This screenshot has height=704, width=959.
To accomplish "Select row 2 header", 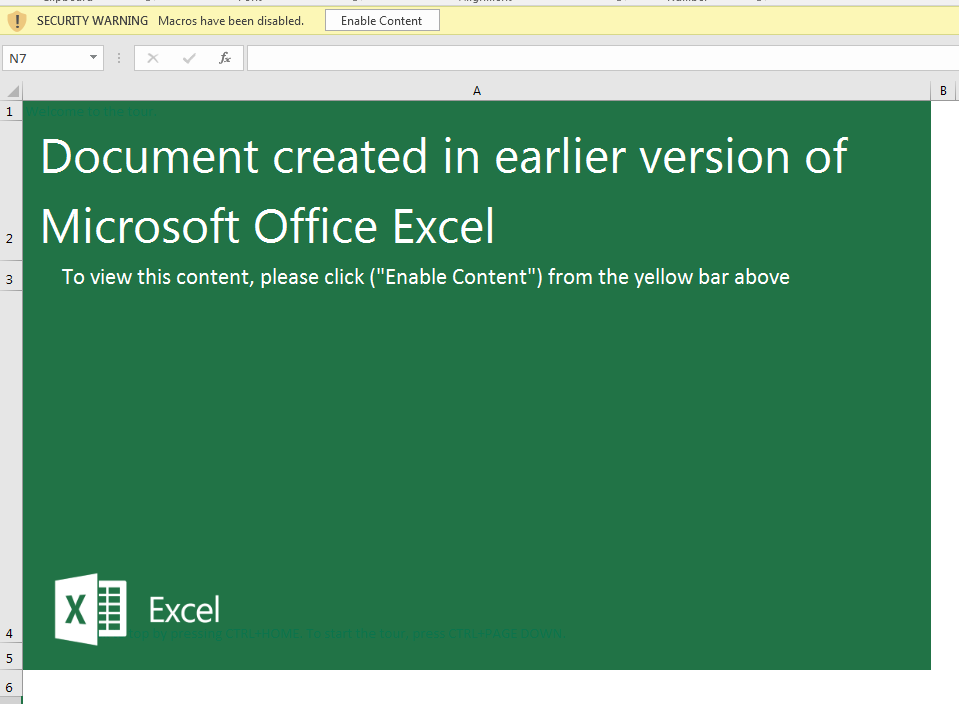I will click(x=10, y=191).
